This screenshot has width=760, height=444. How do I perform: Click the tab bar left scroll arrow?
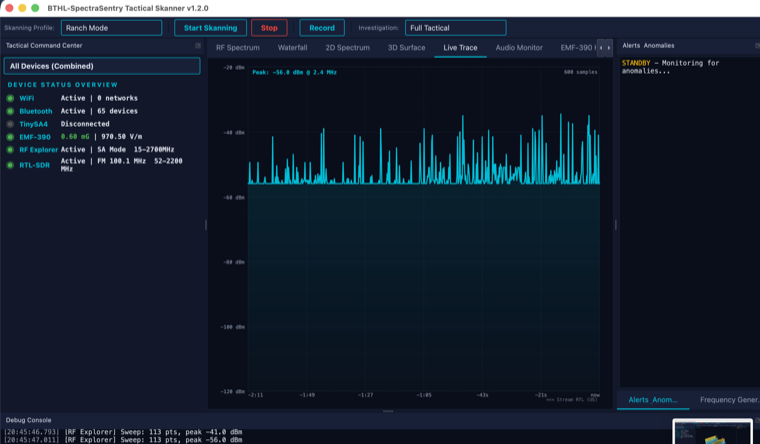(601, 48)
